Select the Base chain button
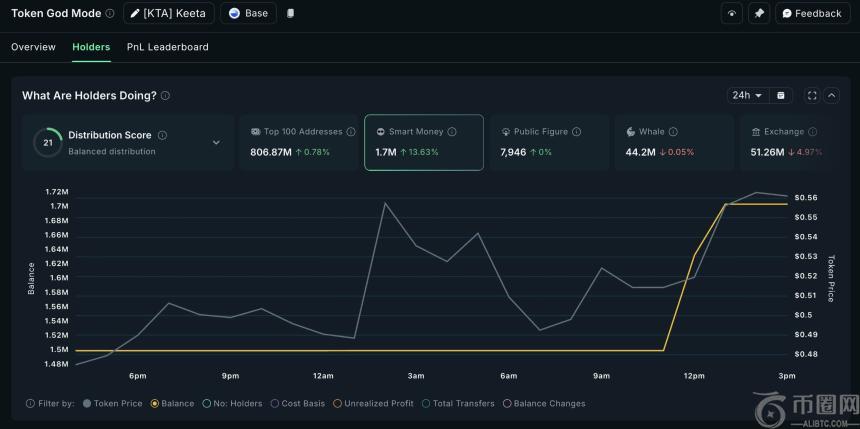Image resolution: width=860 pixels, height=429 pixels. point(248,14)
